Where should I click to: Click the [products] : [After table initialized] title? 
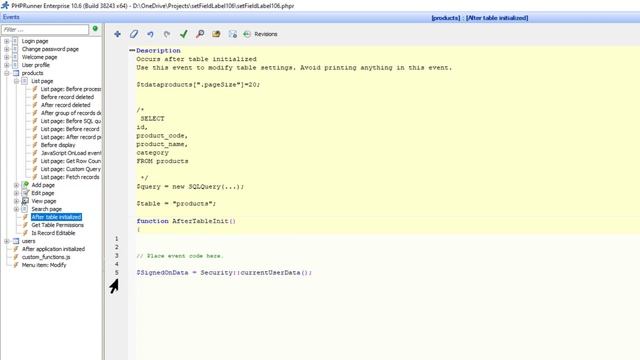(480, 18)
